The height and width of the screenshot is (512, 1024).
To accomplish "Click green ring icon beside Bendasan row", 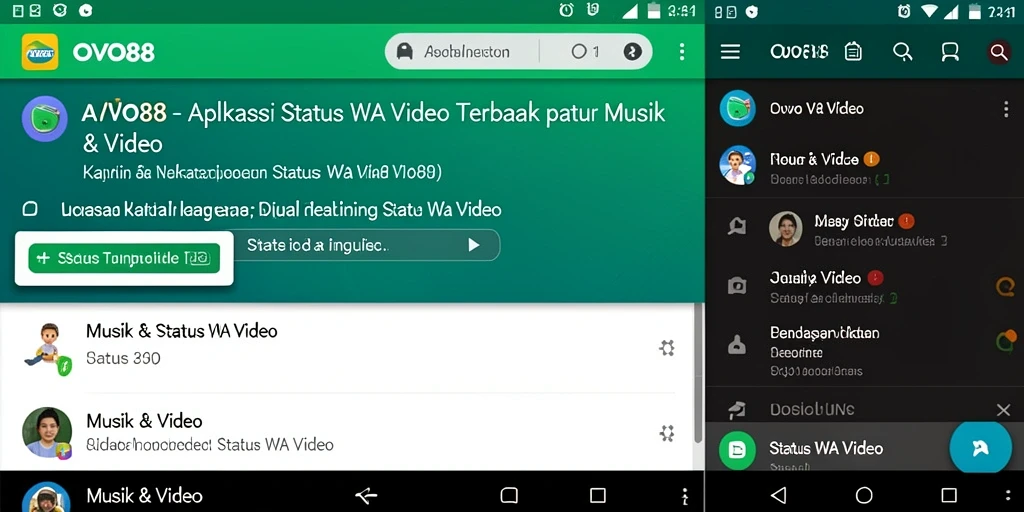I will coord(1006,340).
